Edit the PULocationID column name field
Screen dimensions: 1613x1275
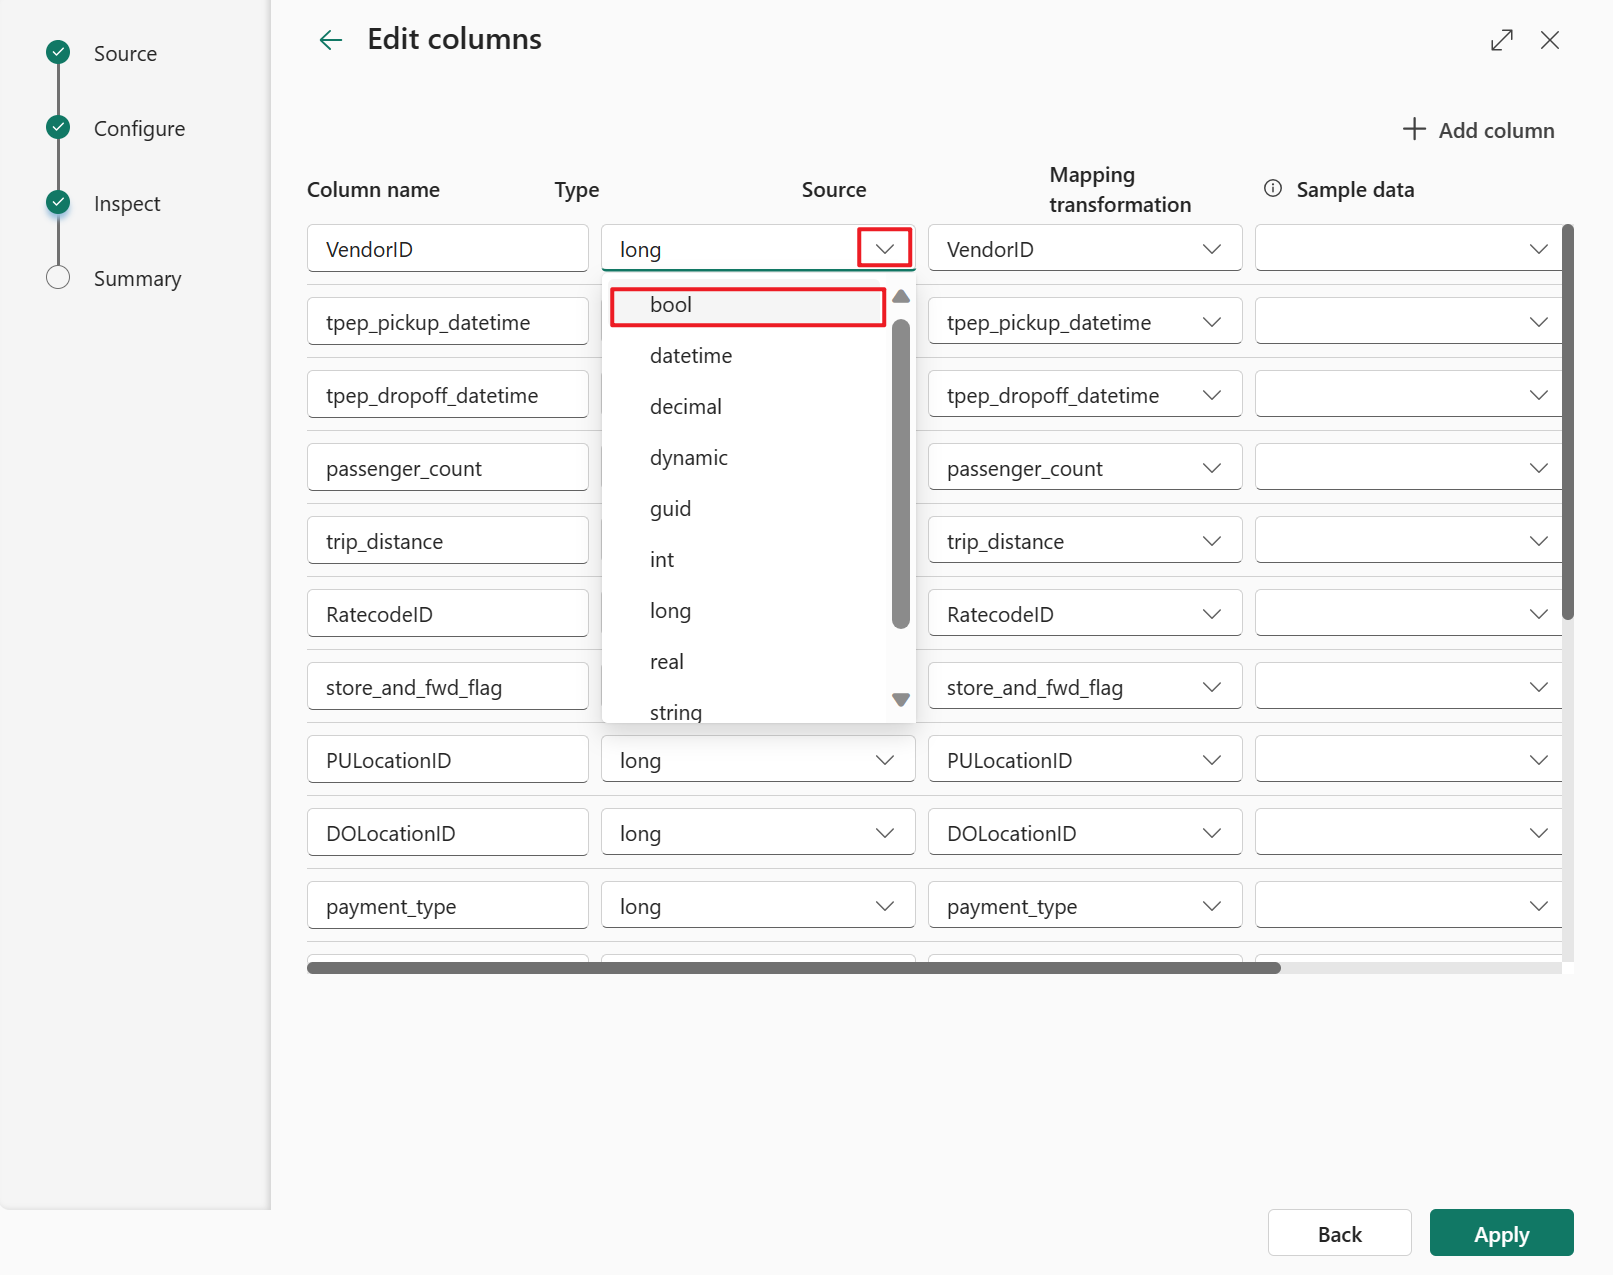pos(447,759)
